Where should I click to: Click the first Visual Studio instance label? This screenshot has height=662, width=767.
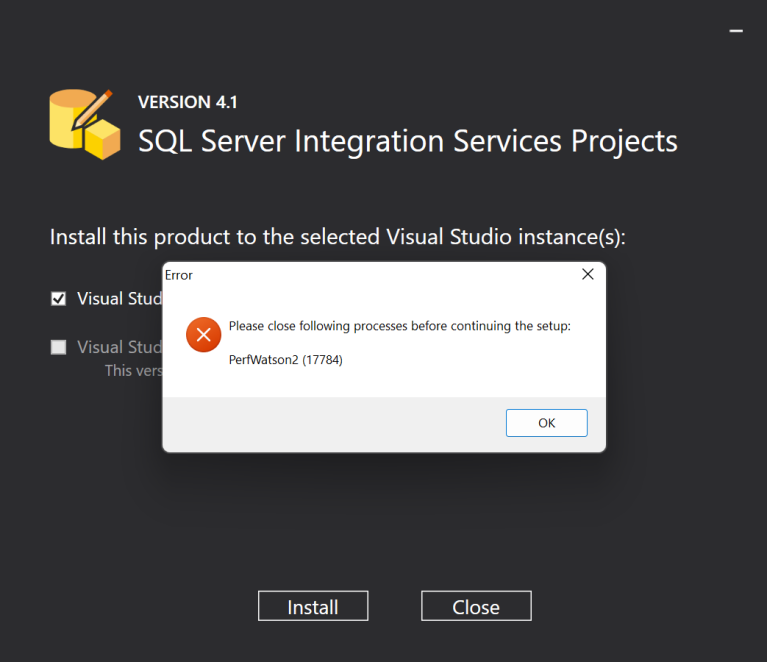pyautogui.click(x=113, y=298)
